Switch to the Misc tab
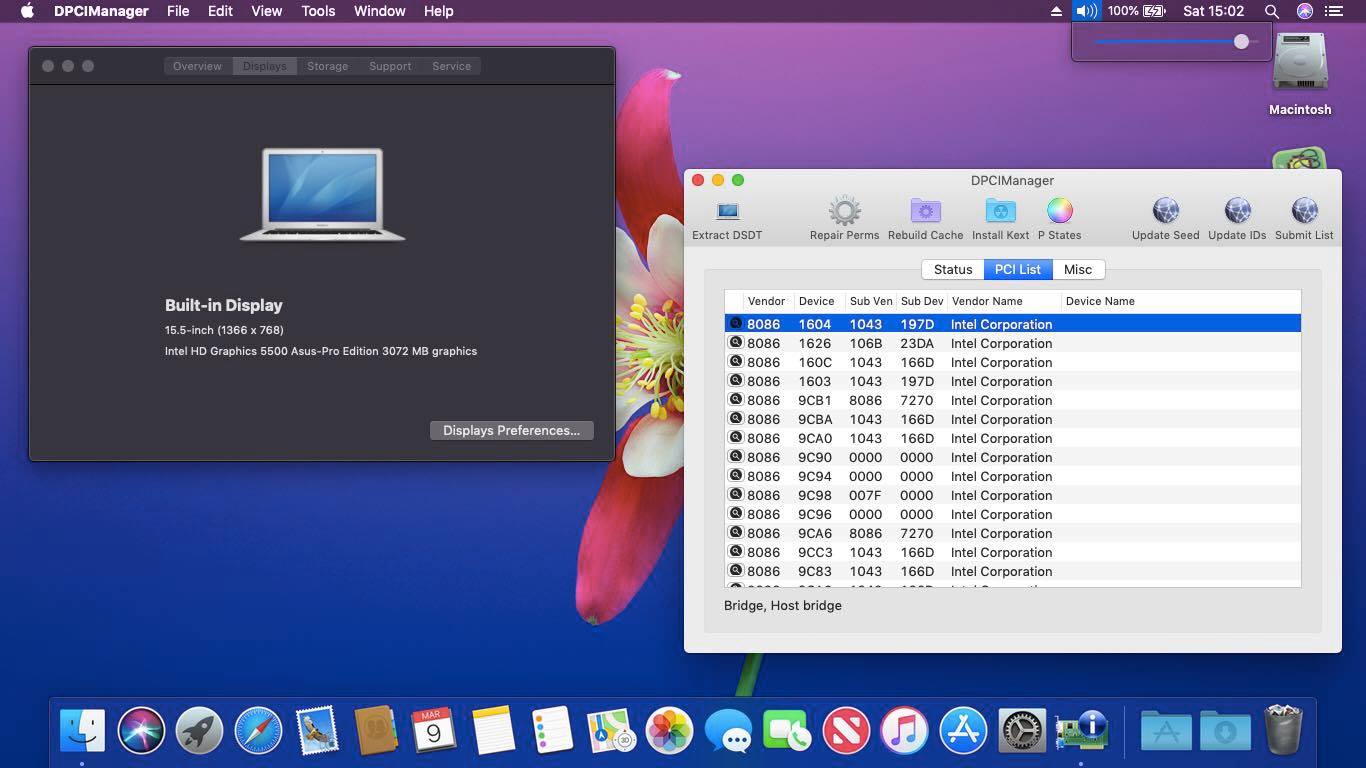 [1077, 269]
